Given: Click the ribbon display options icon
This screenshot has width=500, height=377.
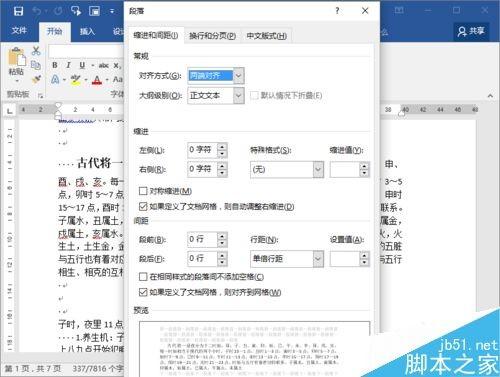Looking at the screenshot, I should pos(399,11).
